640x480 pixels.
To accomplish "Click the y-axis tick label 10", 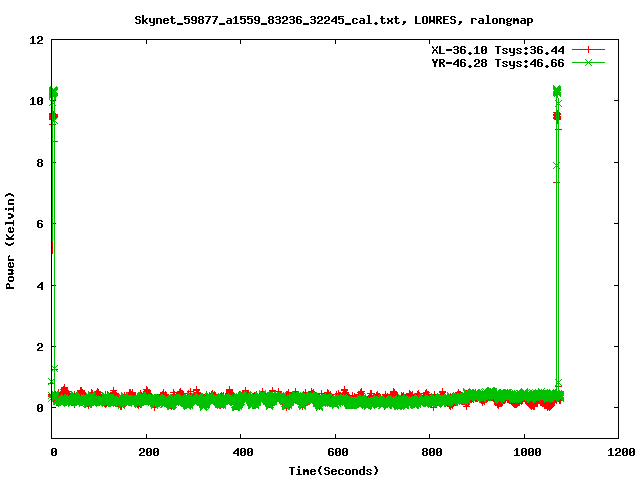I will [x=36, y=101].
